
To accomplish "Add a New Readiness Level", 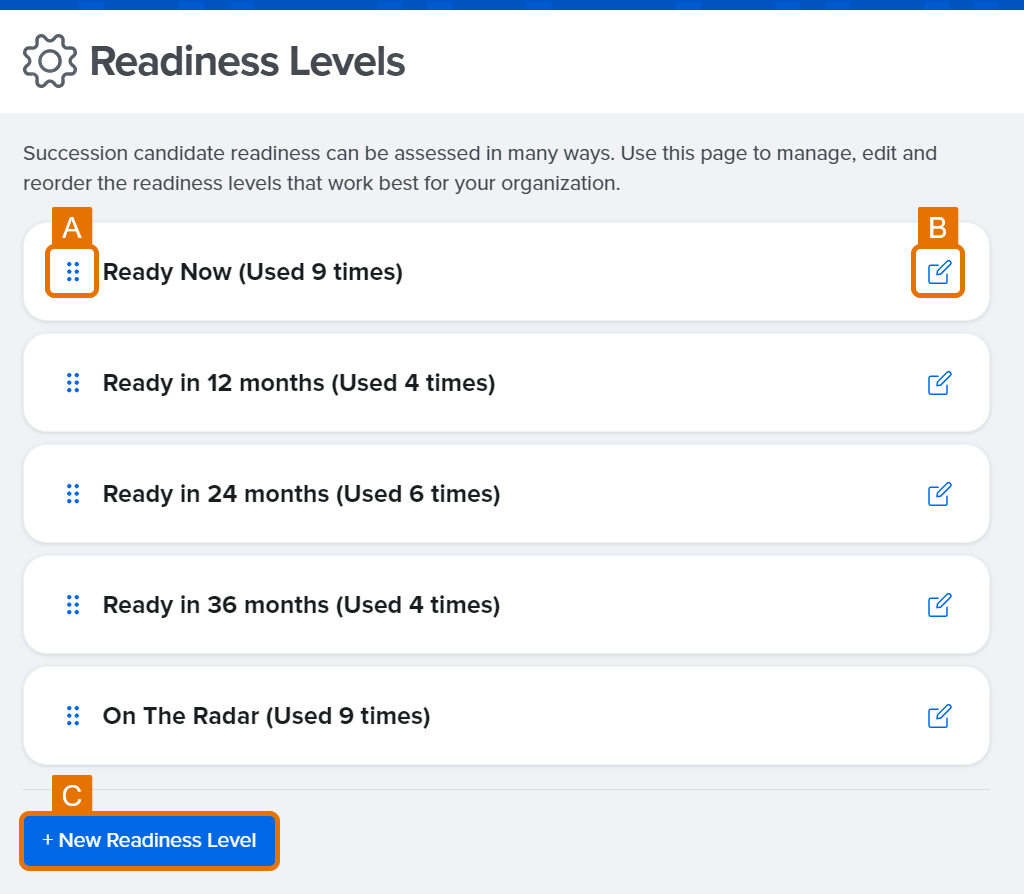I will click(150, 840).
